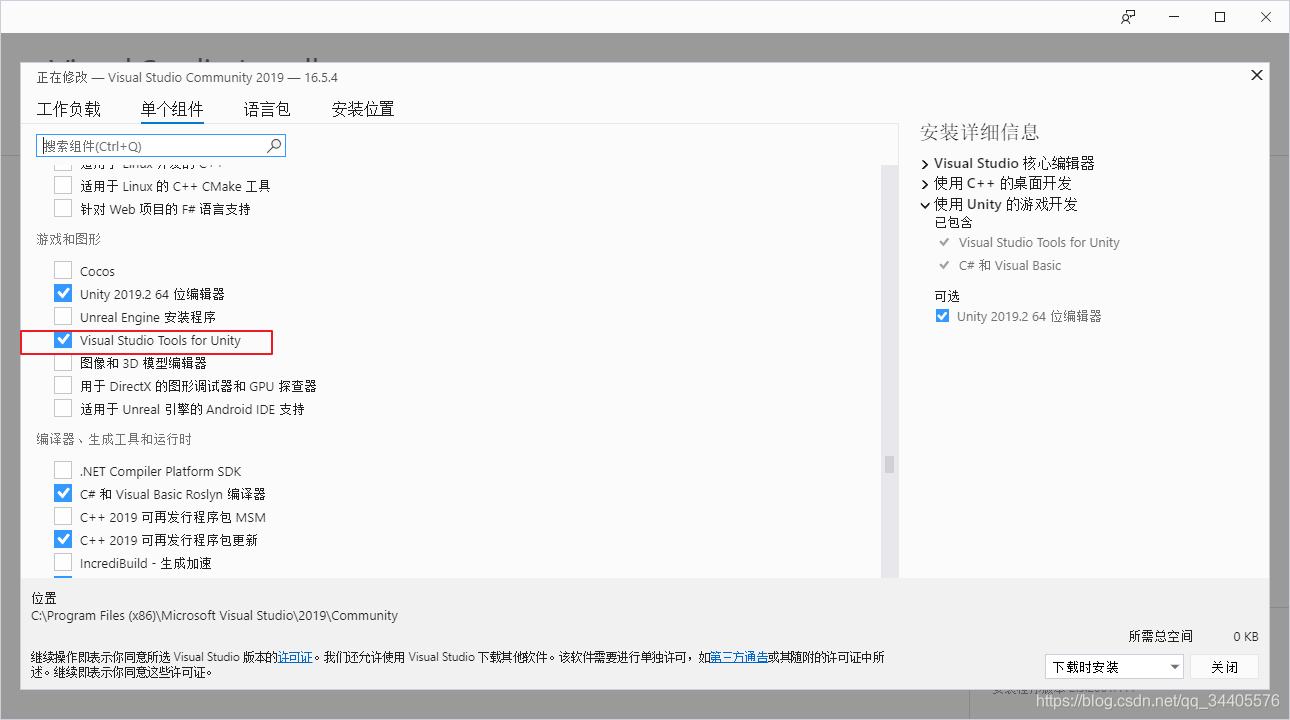This screenshot has height=720, width=1290.
Task: Check C++ 2019 可再发行程序包 MSM
Action: click(63, 517)
